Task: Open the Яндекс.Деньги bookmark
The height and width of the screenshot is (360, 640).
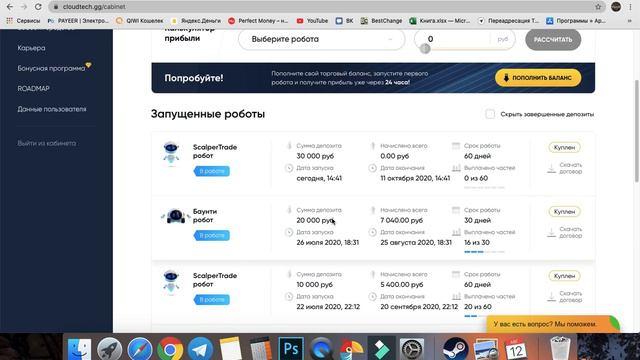Action: coord(196,20)
